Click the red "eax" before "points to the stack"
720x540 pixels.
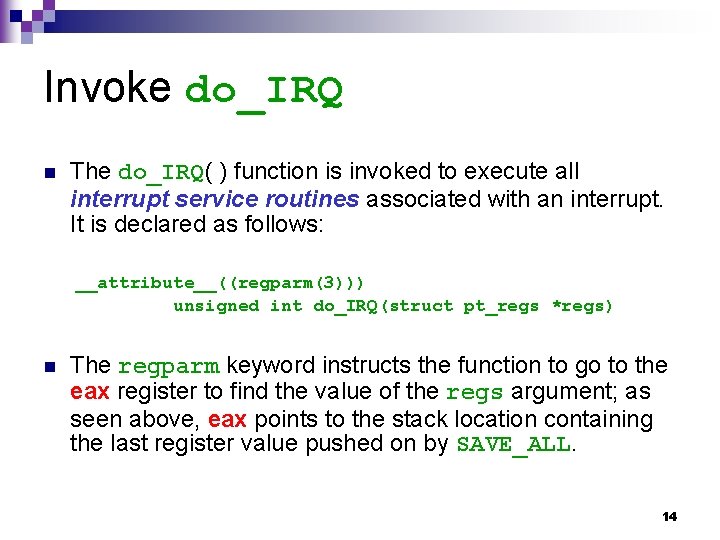[x=227, y=420]
